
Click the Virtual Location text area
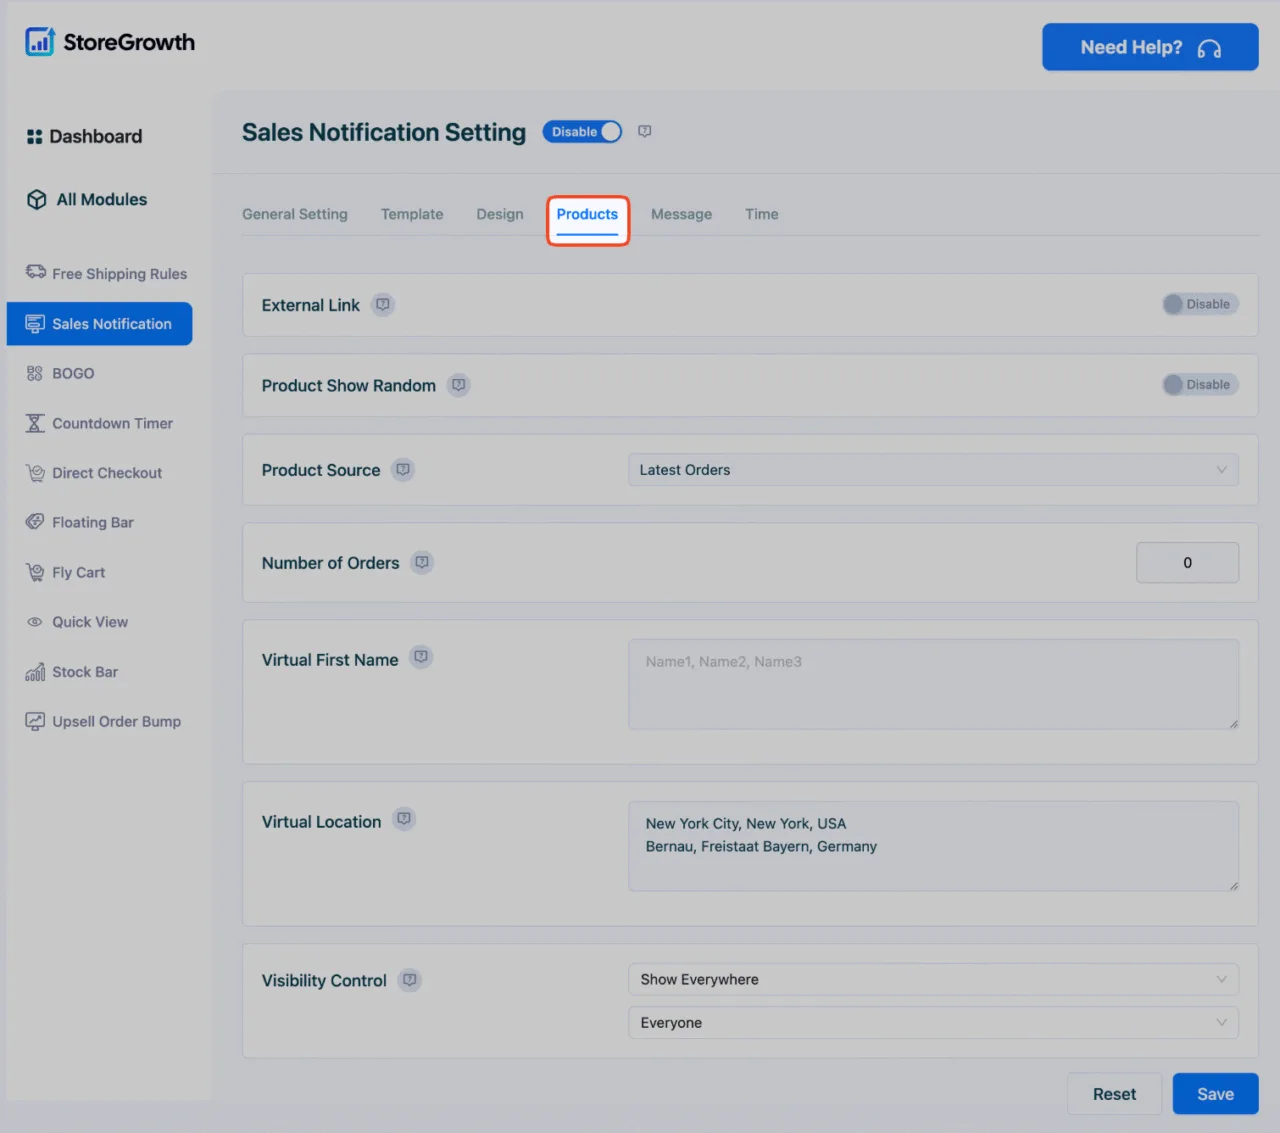[933, 846]
